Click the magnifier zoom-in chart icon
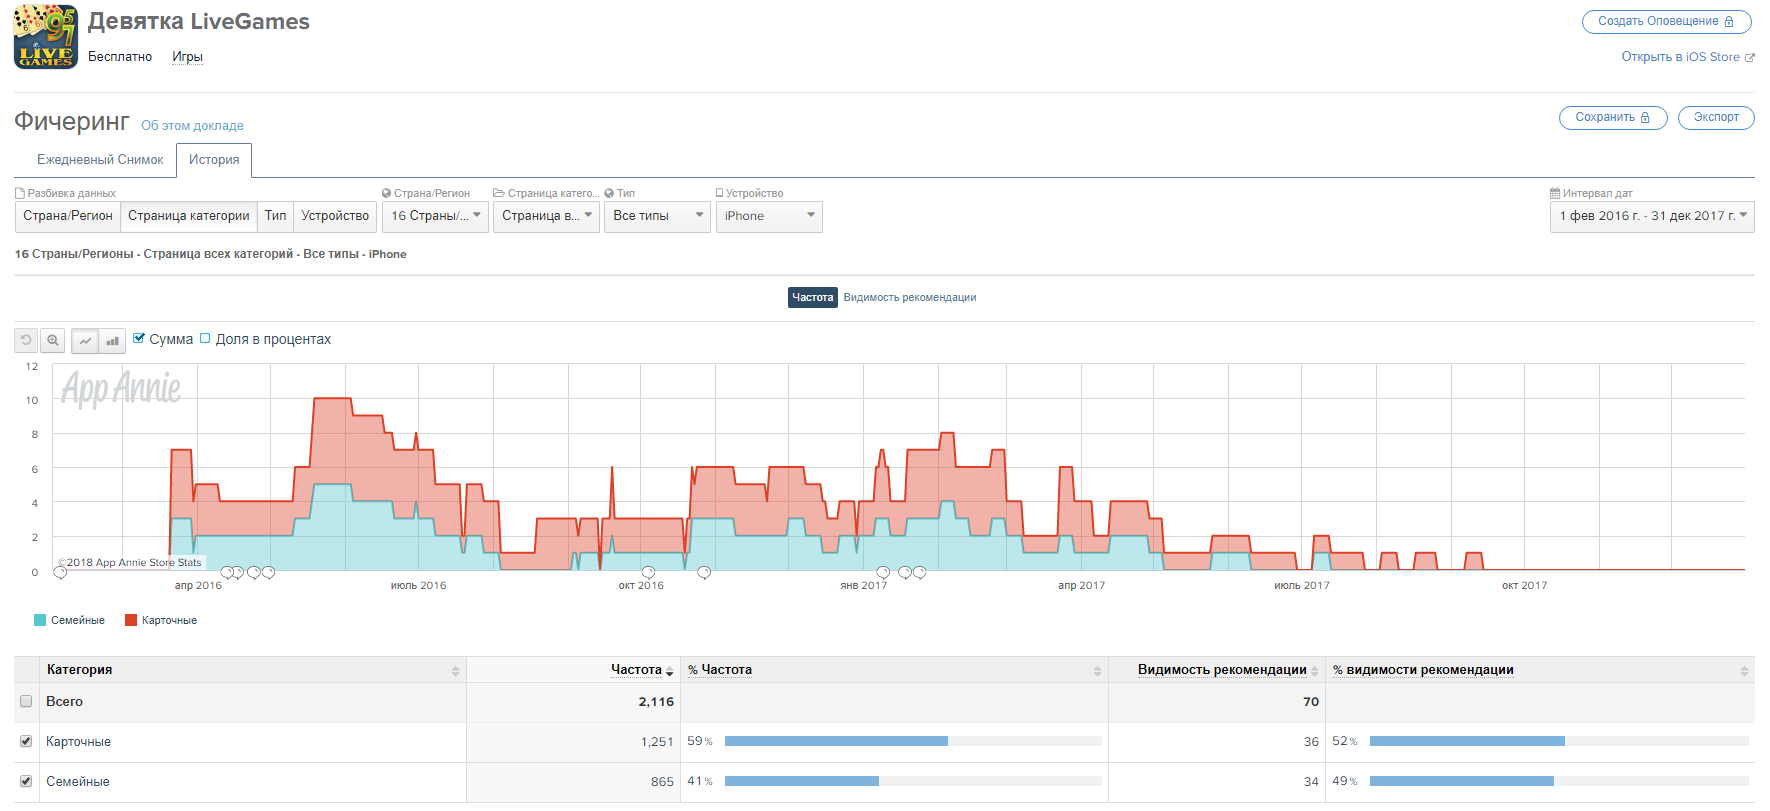1770x811 pixels. point(53,341)
